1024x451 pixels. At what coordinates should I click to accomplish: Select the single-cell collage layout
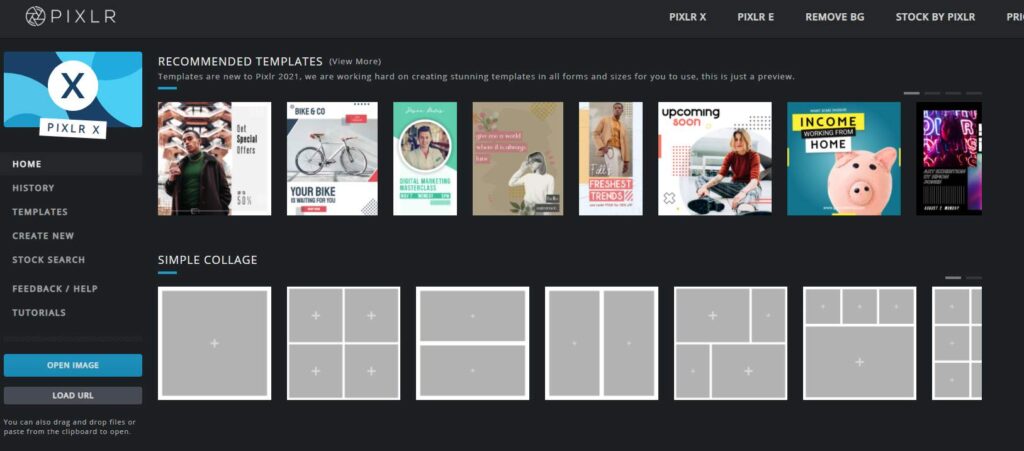click(x=214, y=343)
